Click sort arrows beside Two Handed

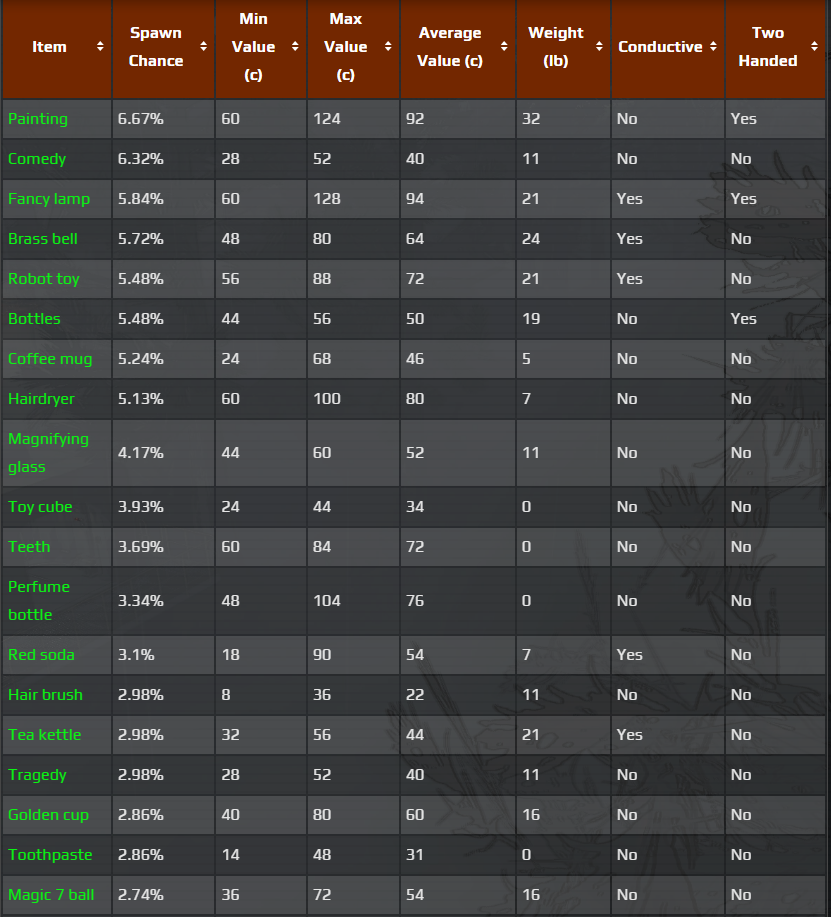pyautogui.click(x=813, y=47)
